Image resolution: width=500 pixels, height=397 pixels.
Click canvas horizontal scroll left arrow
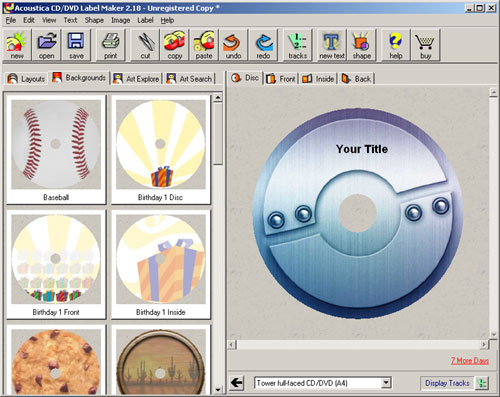tap(232, 344)
